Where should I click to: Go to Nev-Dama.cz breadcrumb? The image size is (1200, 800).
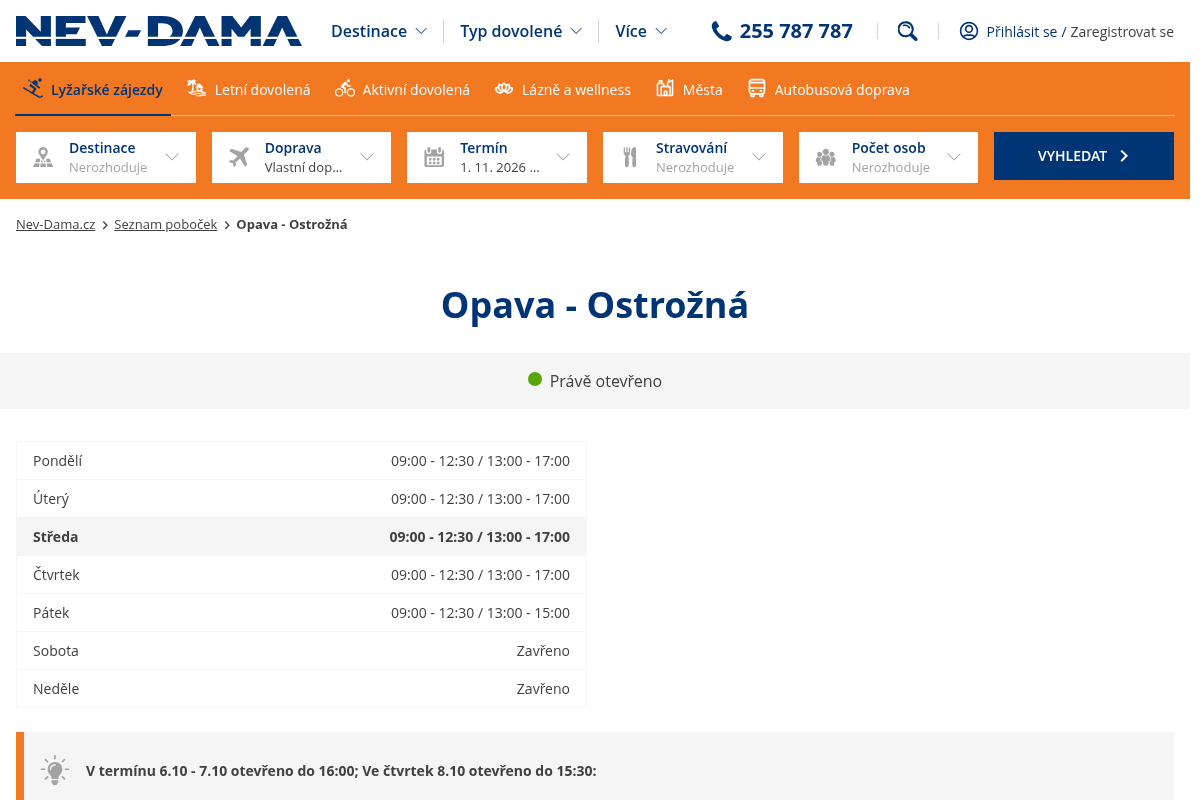pos(55,224)
